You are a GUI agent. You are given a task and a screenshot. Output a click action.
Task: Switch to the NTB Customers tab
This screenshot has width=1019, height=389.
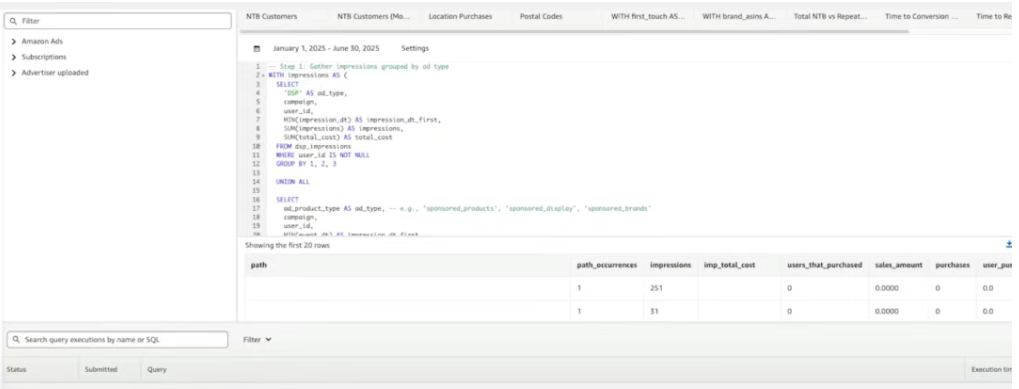tap(271, 16)
